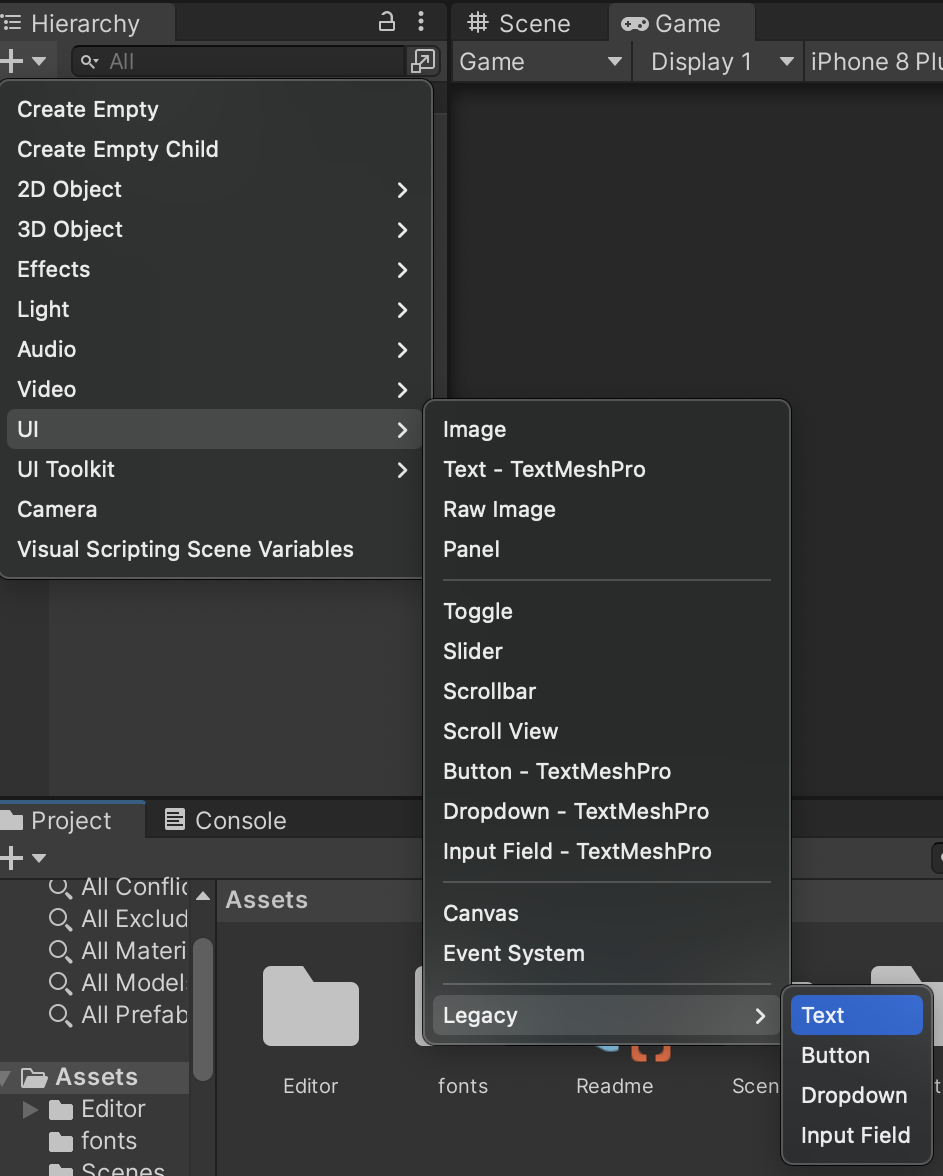Select the All Models saved search
The height and width of the screenshot is (1176, 943).
tap(120, 983)
